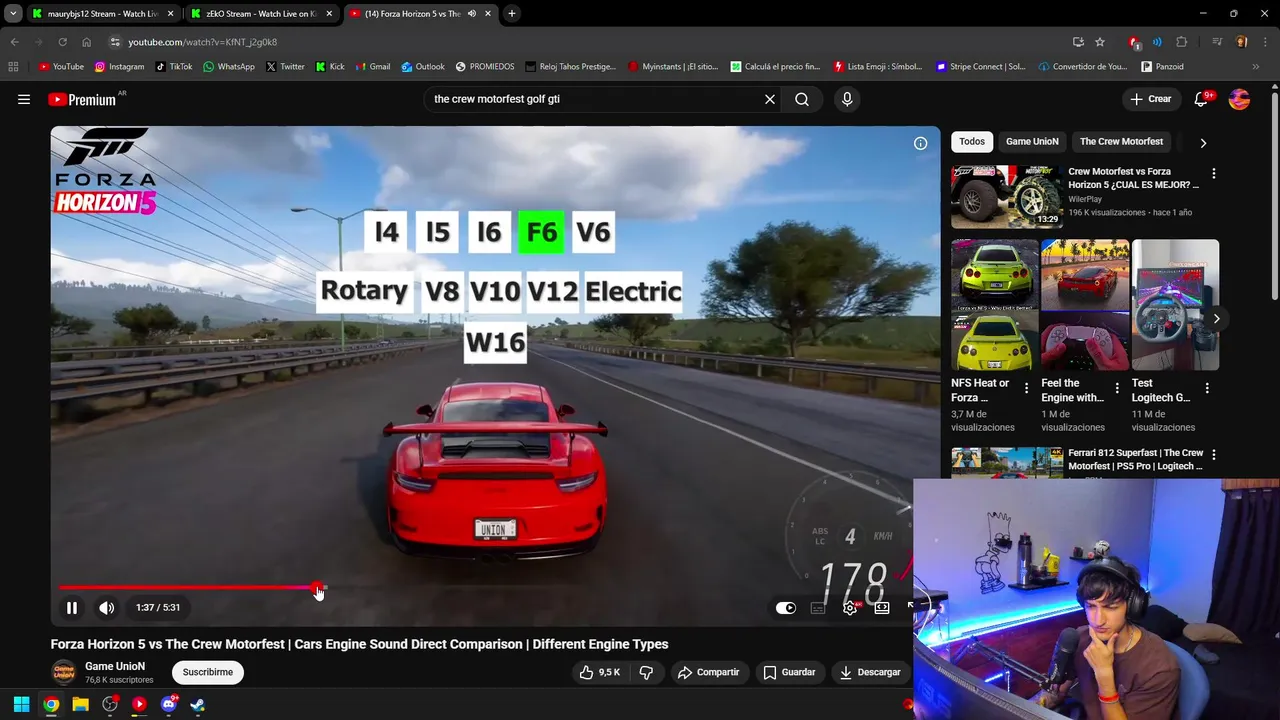Viewport: 1280px width, 720px height.
Task: Bookmark this page with the star
Action: click(1100, 42)
